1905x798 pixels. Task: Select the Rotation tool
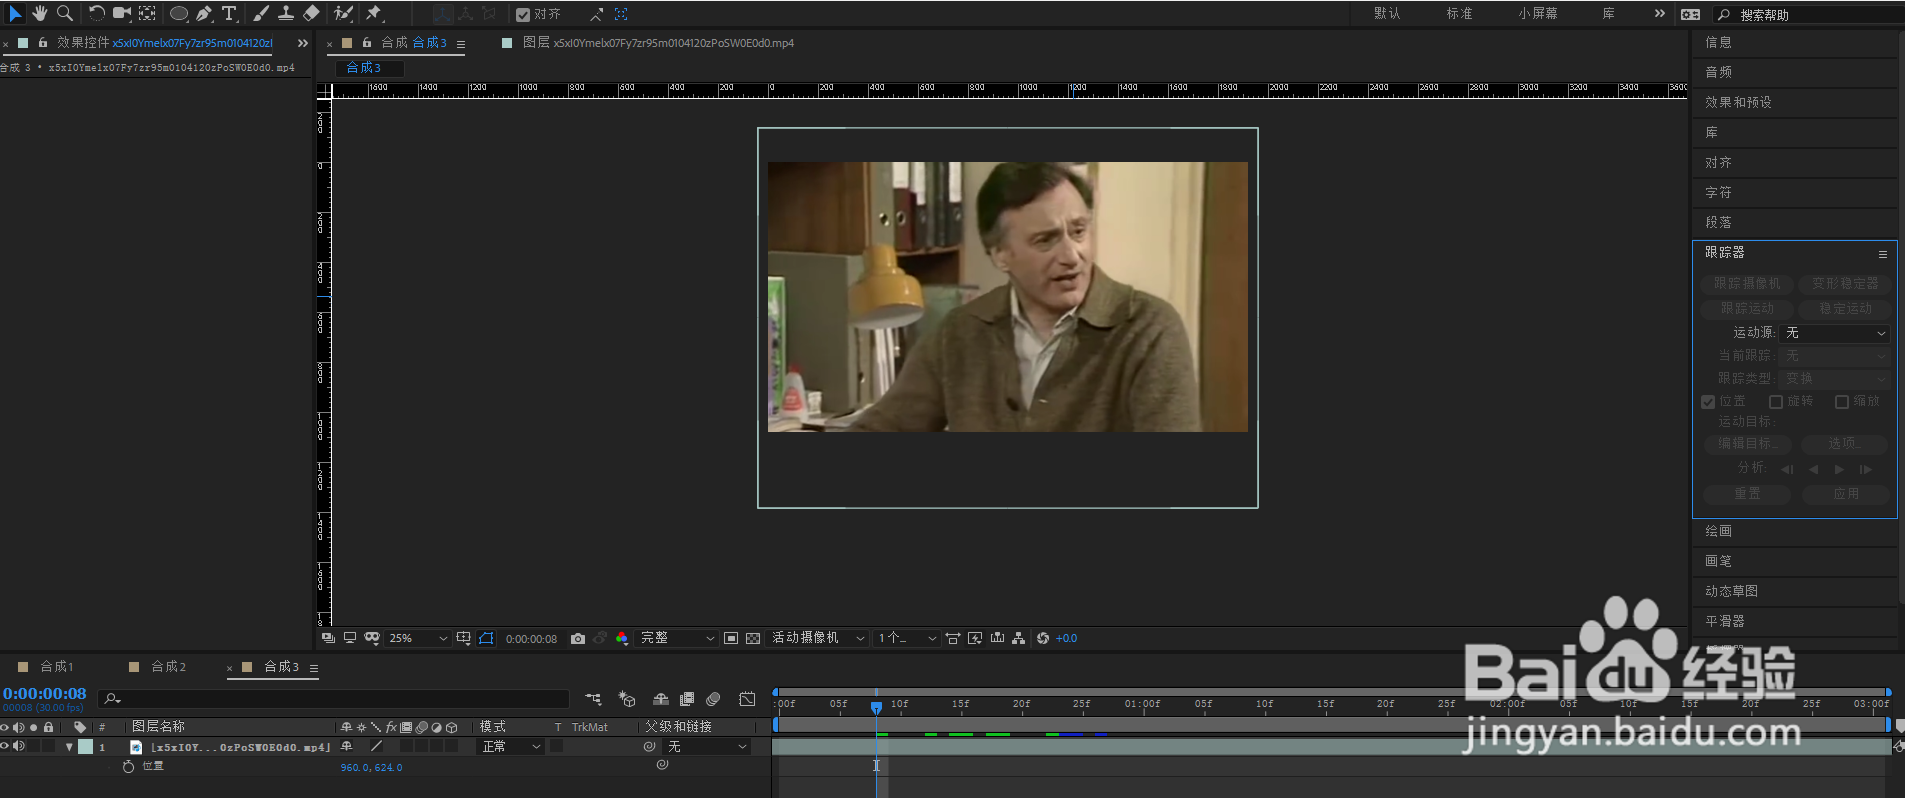(x=97, y=13)
